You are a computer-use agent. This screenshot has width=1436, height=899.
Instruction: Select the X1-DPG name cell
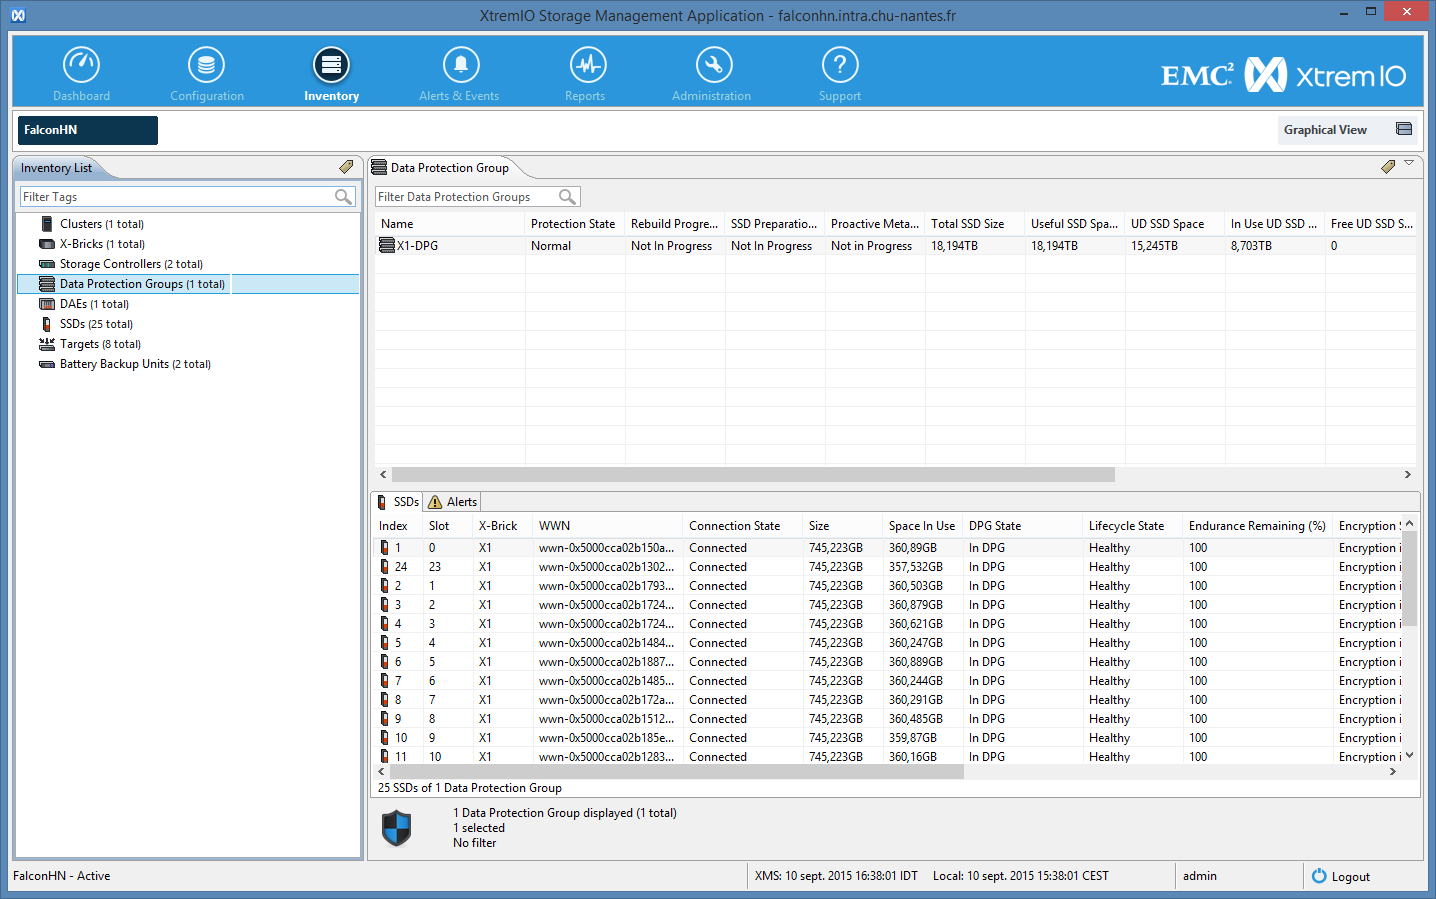click(x=417, y=246)
